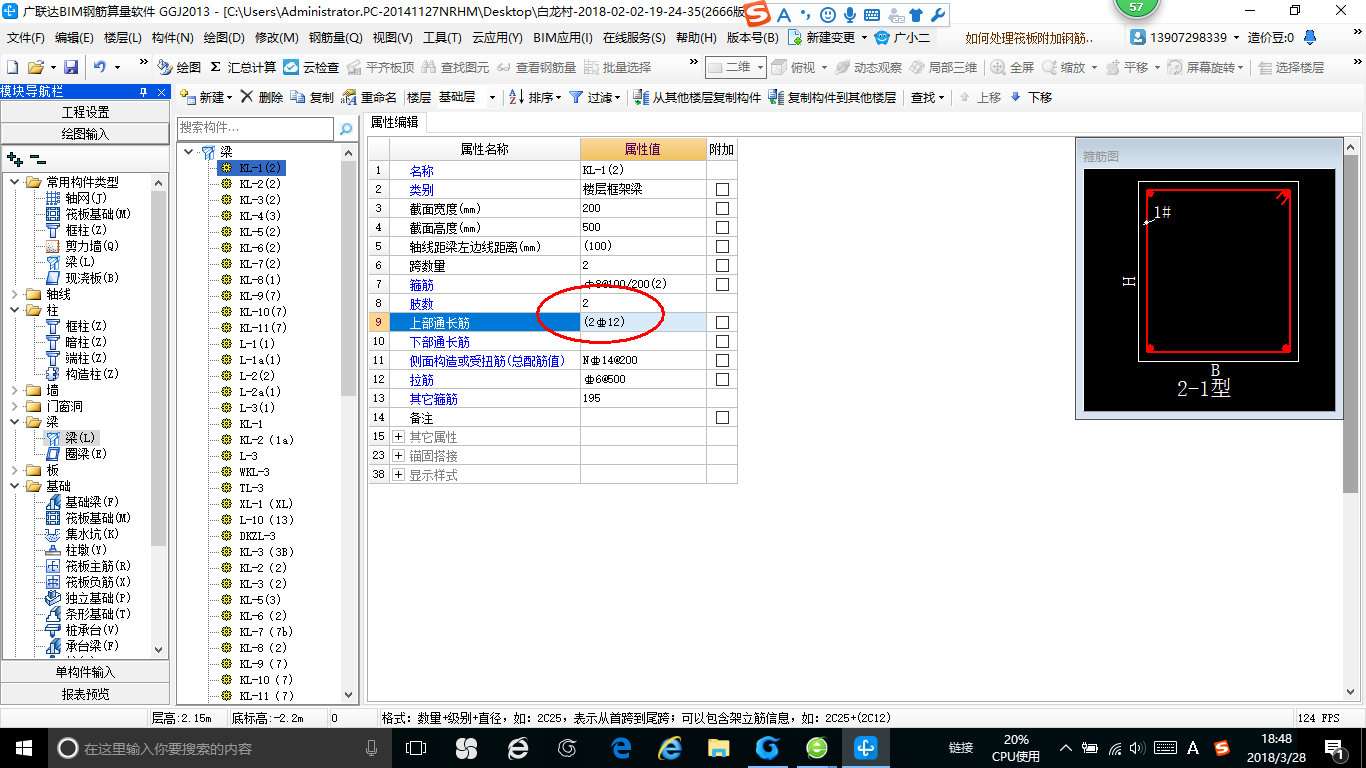Image resolution: width=1366 pixels, height=768 pixels.
Task: Click the collapse-all minus icon in navigation panel
Action: tap(37, 158)
